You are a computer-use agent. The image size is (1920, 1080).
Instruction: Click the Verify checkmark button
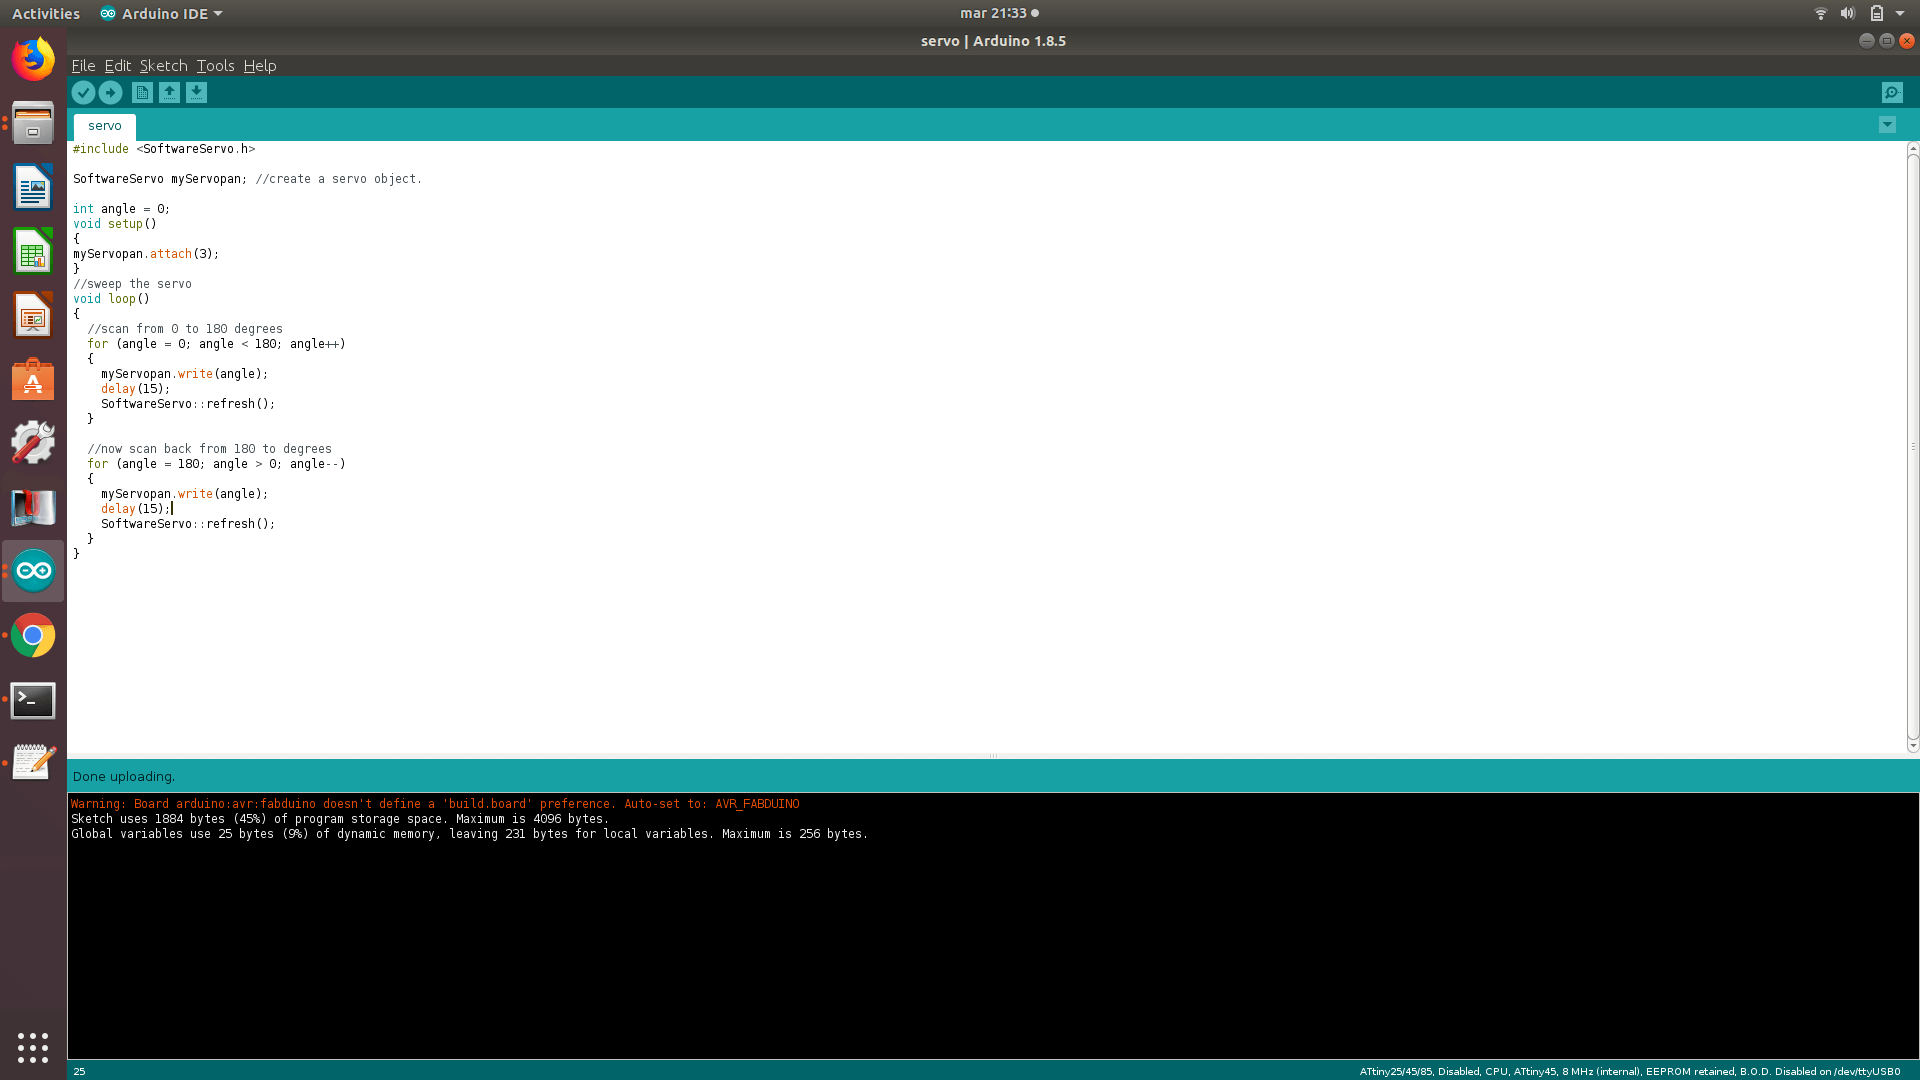point(83,93)
